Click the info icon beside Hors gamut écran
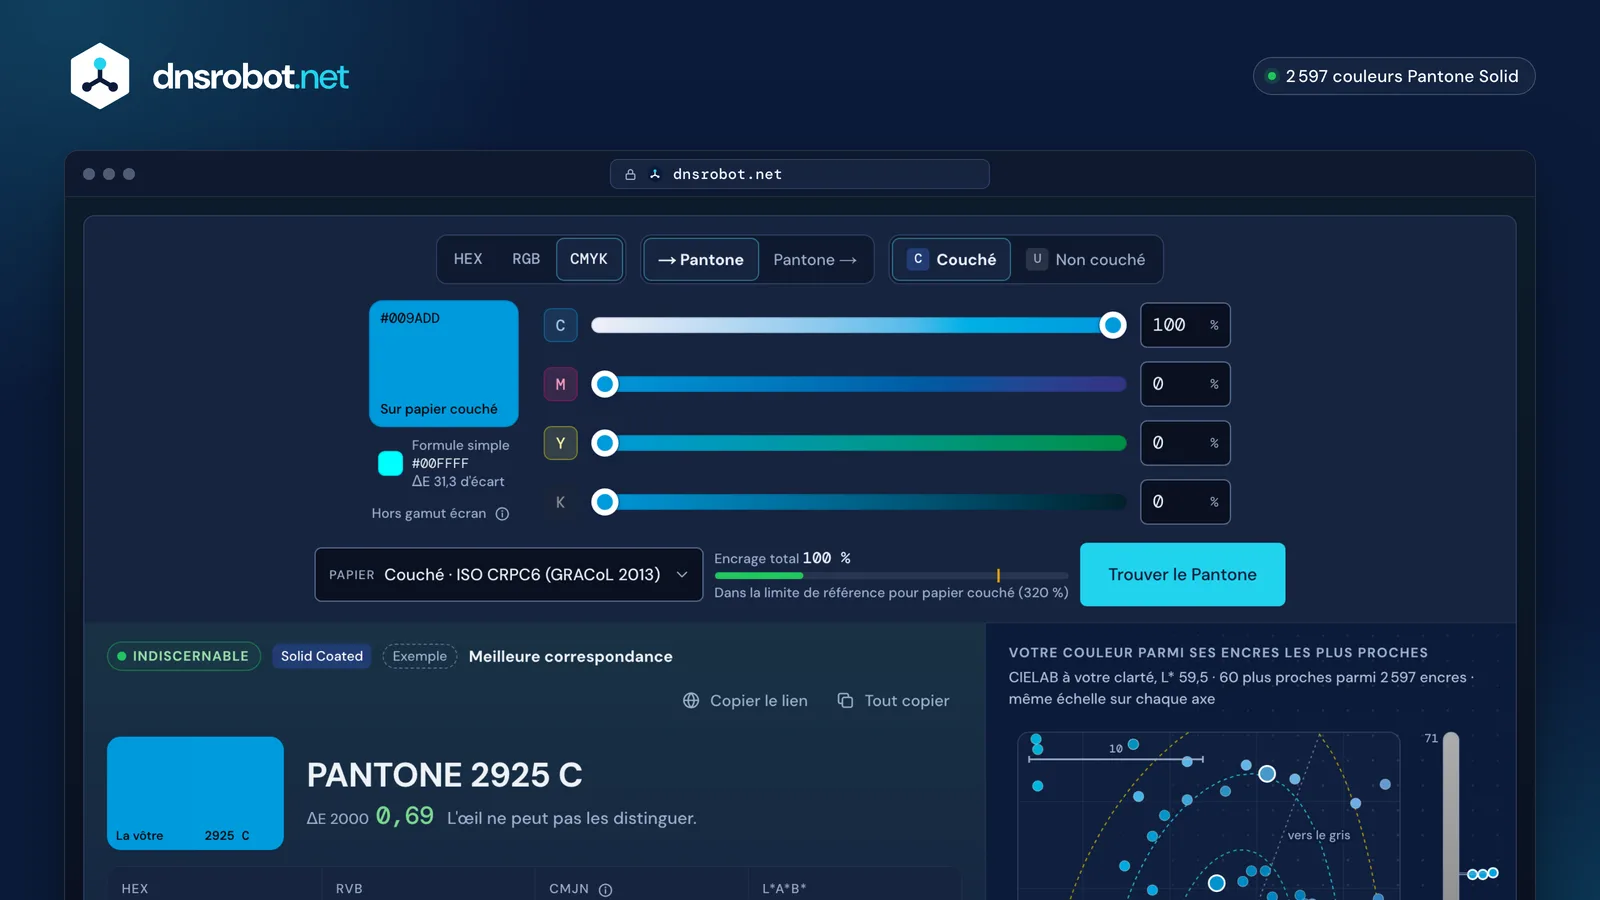The image size is (1600, 900). pos(502,514)
